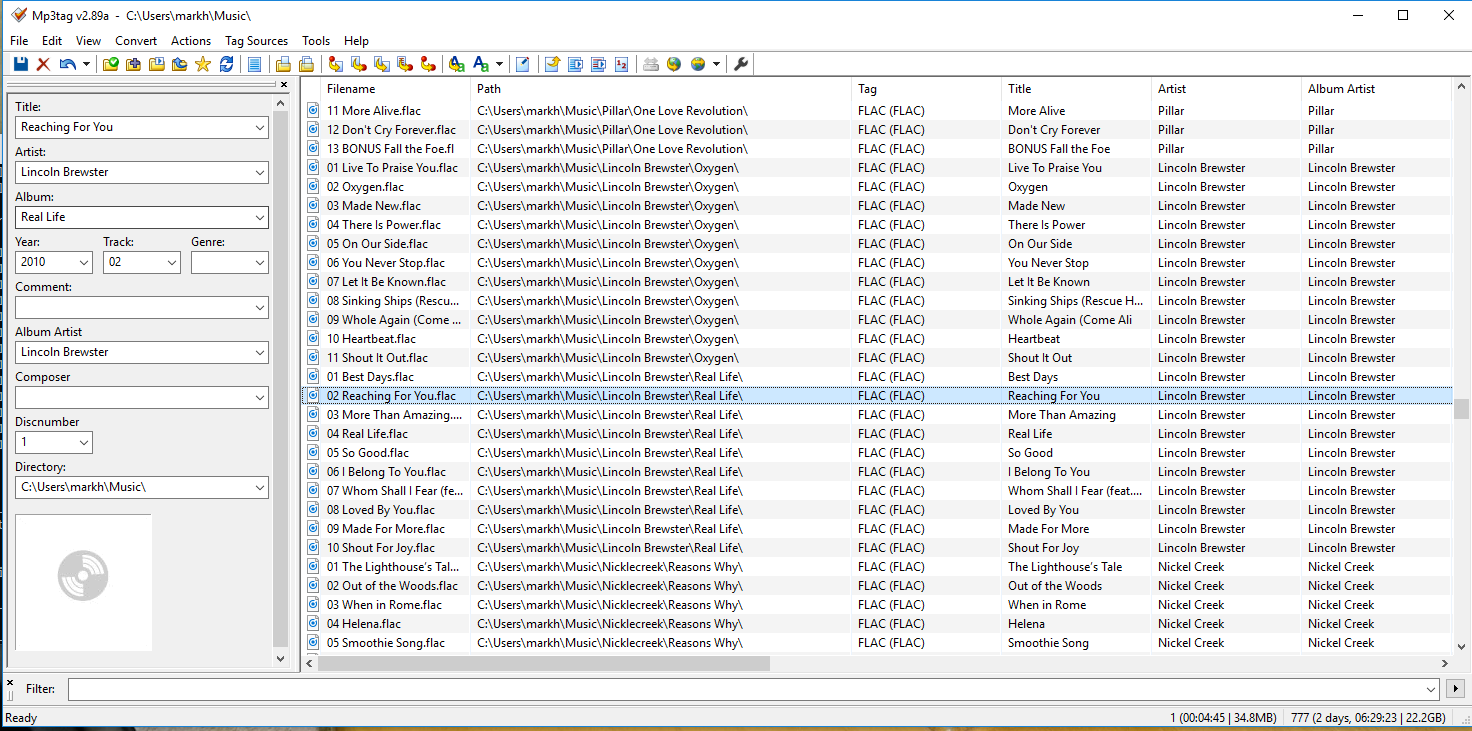Expand the Year combo box arrow
1472x731 pixels.
pyautogui.click(x=86, y=262)
